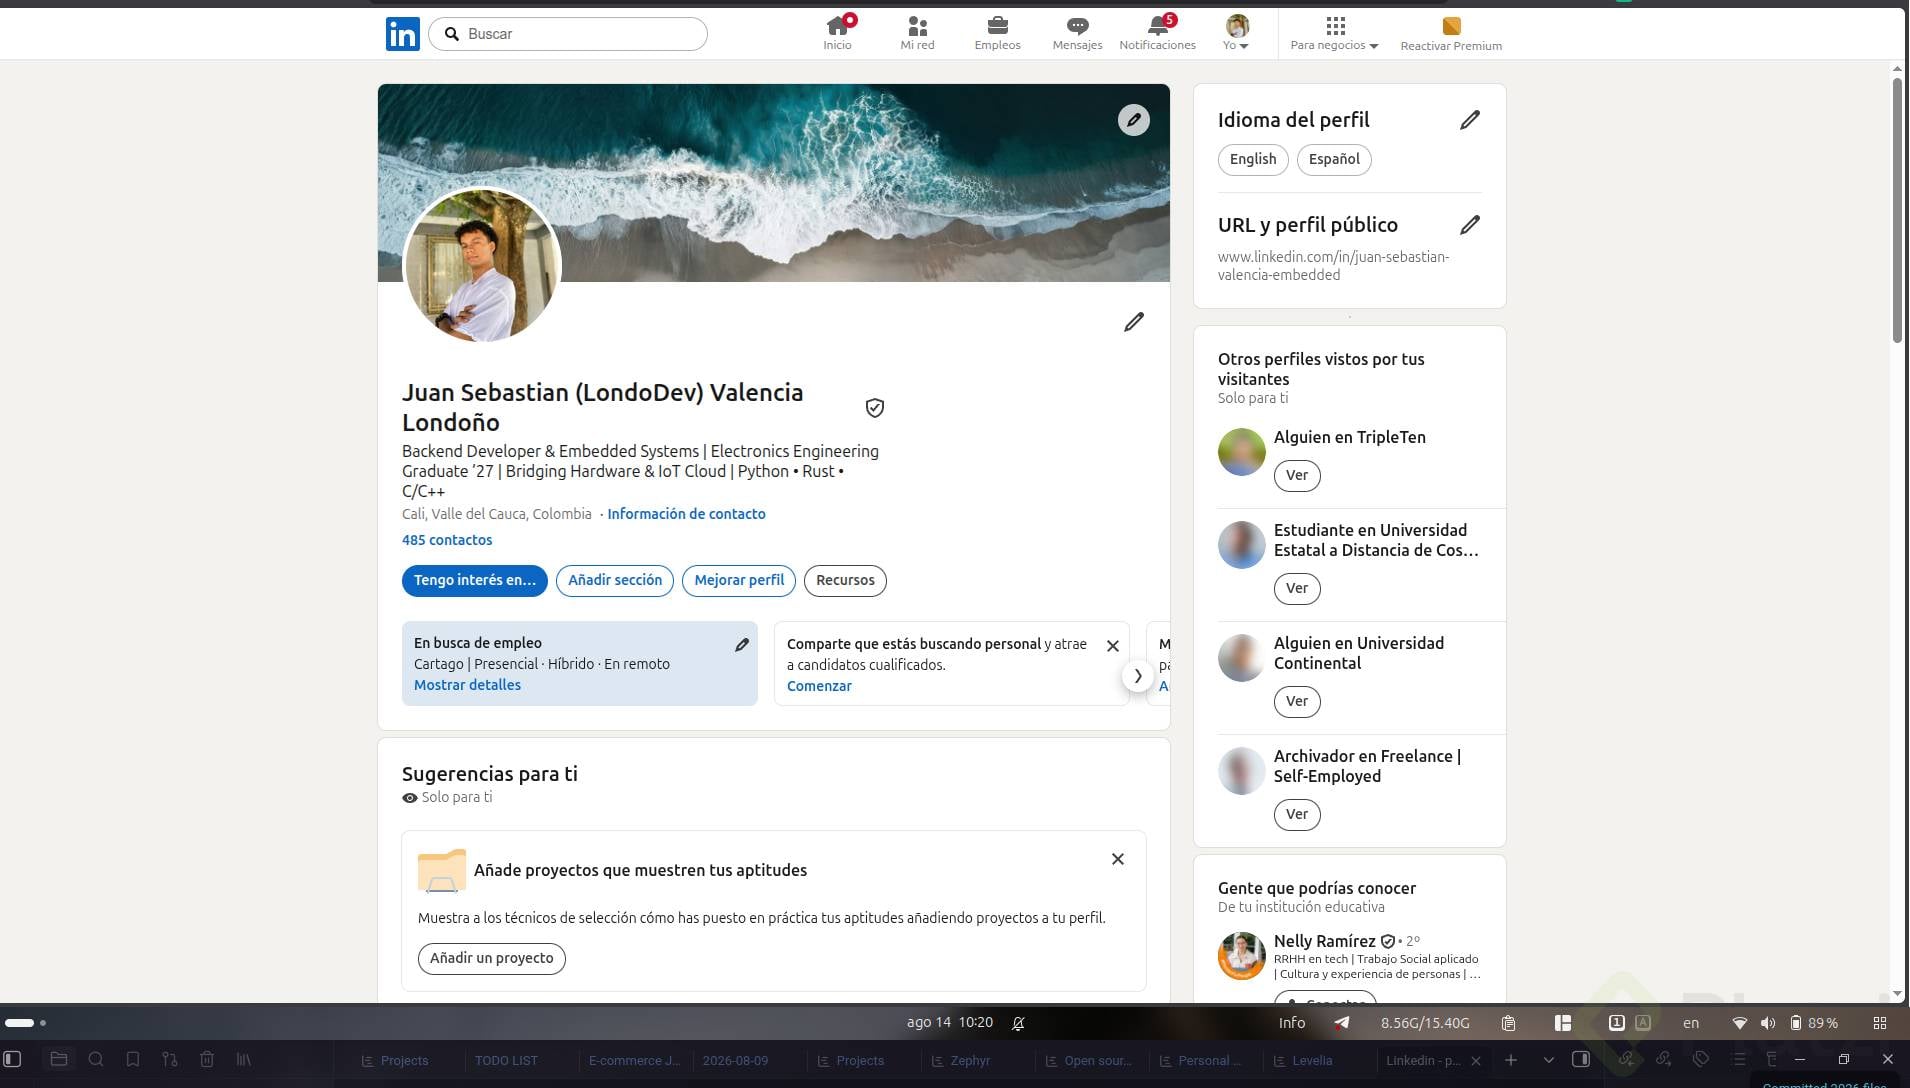Edit profile intro pencil icon

click(1133, 322)
